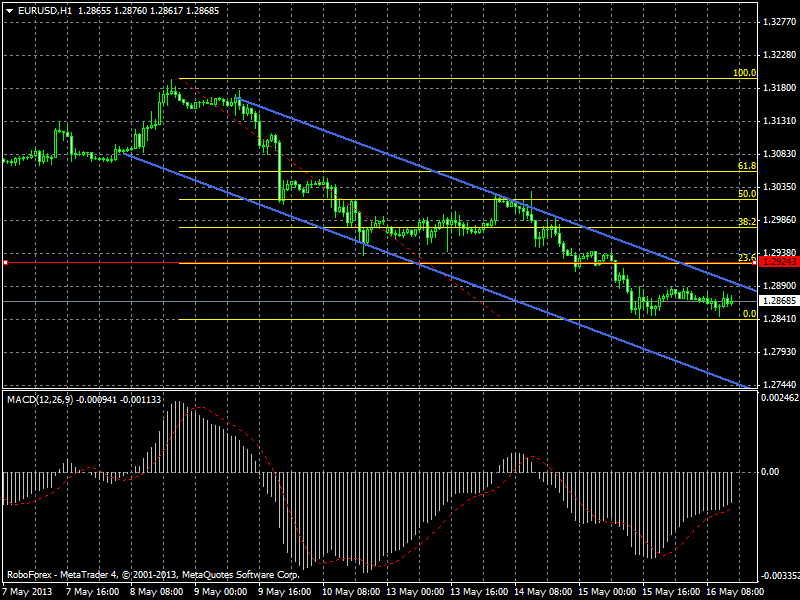
Task: Click the current price label 1.28685
Action: (x=779, y=301)
